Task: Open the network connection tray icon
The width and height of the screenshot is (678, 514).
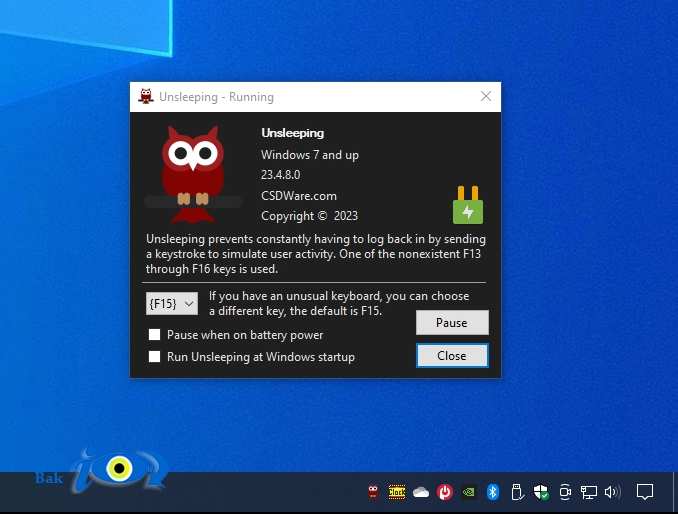Action: (x=588, y=492)
